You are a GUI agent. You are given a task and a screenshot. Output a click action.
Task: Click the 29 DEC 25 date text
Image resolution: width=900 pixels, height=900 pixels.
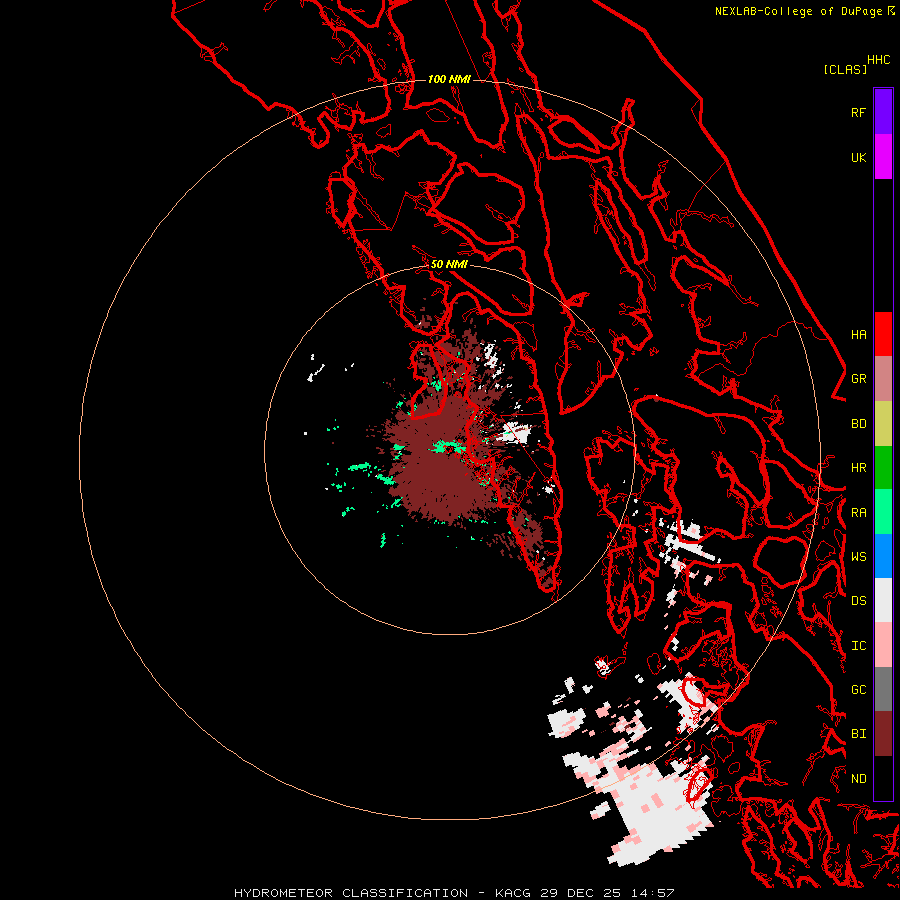581,893
